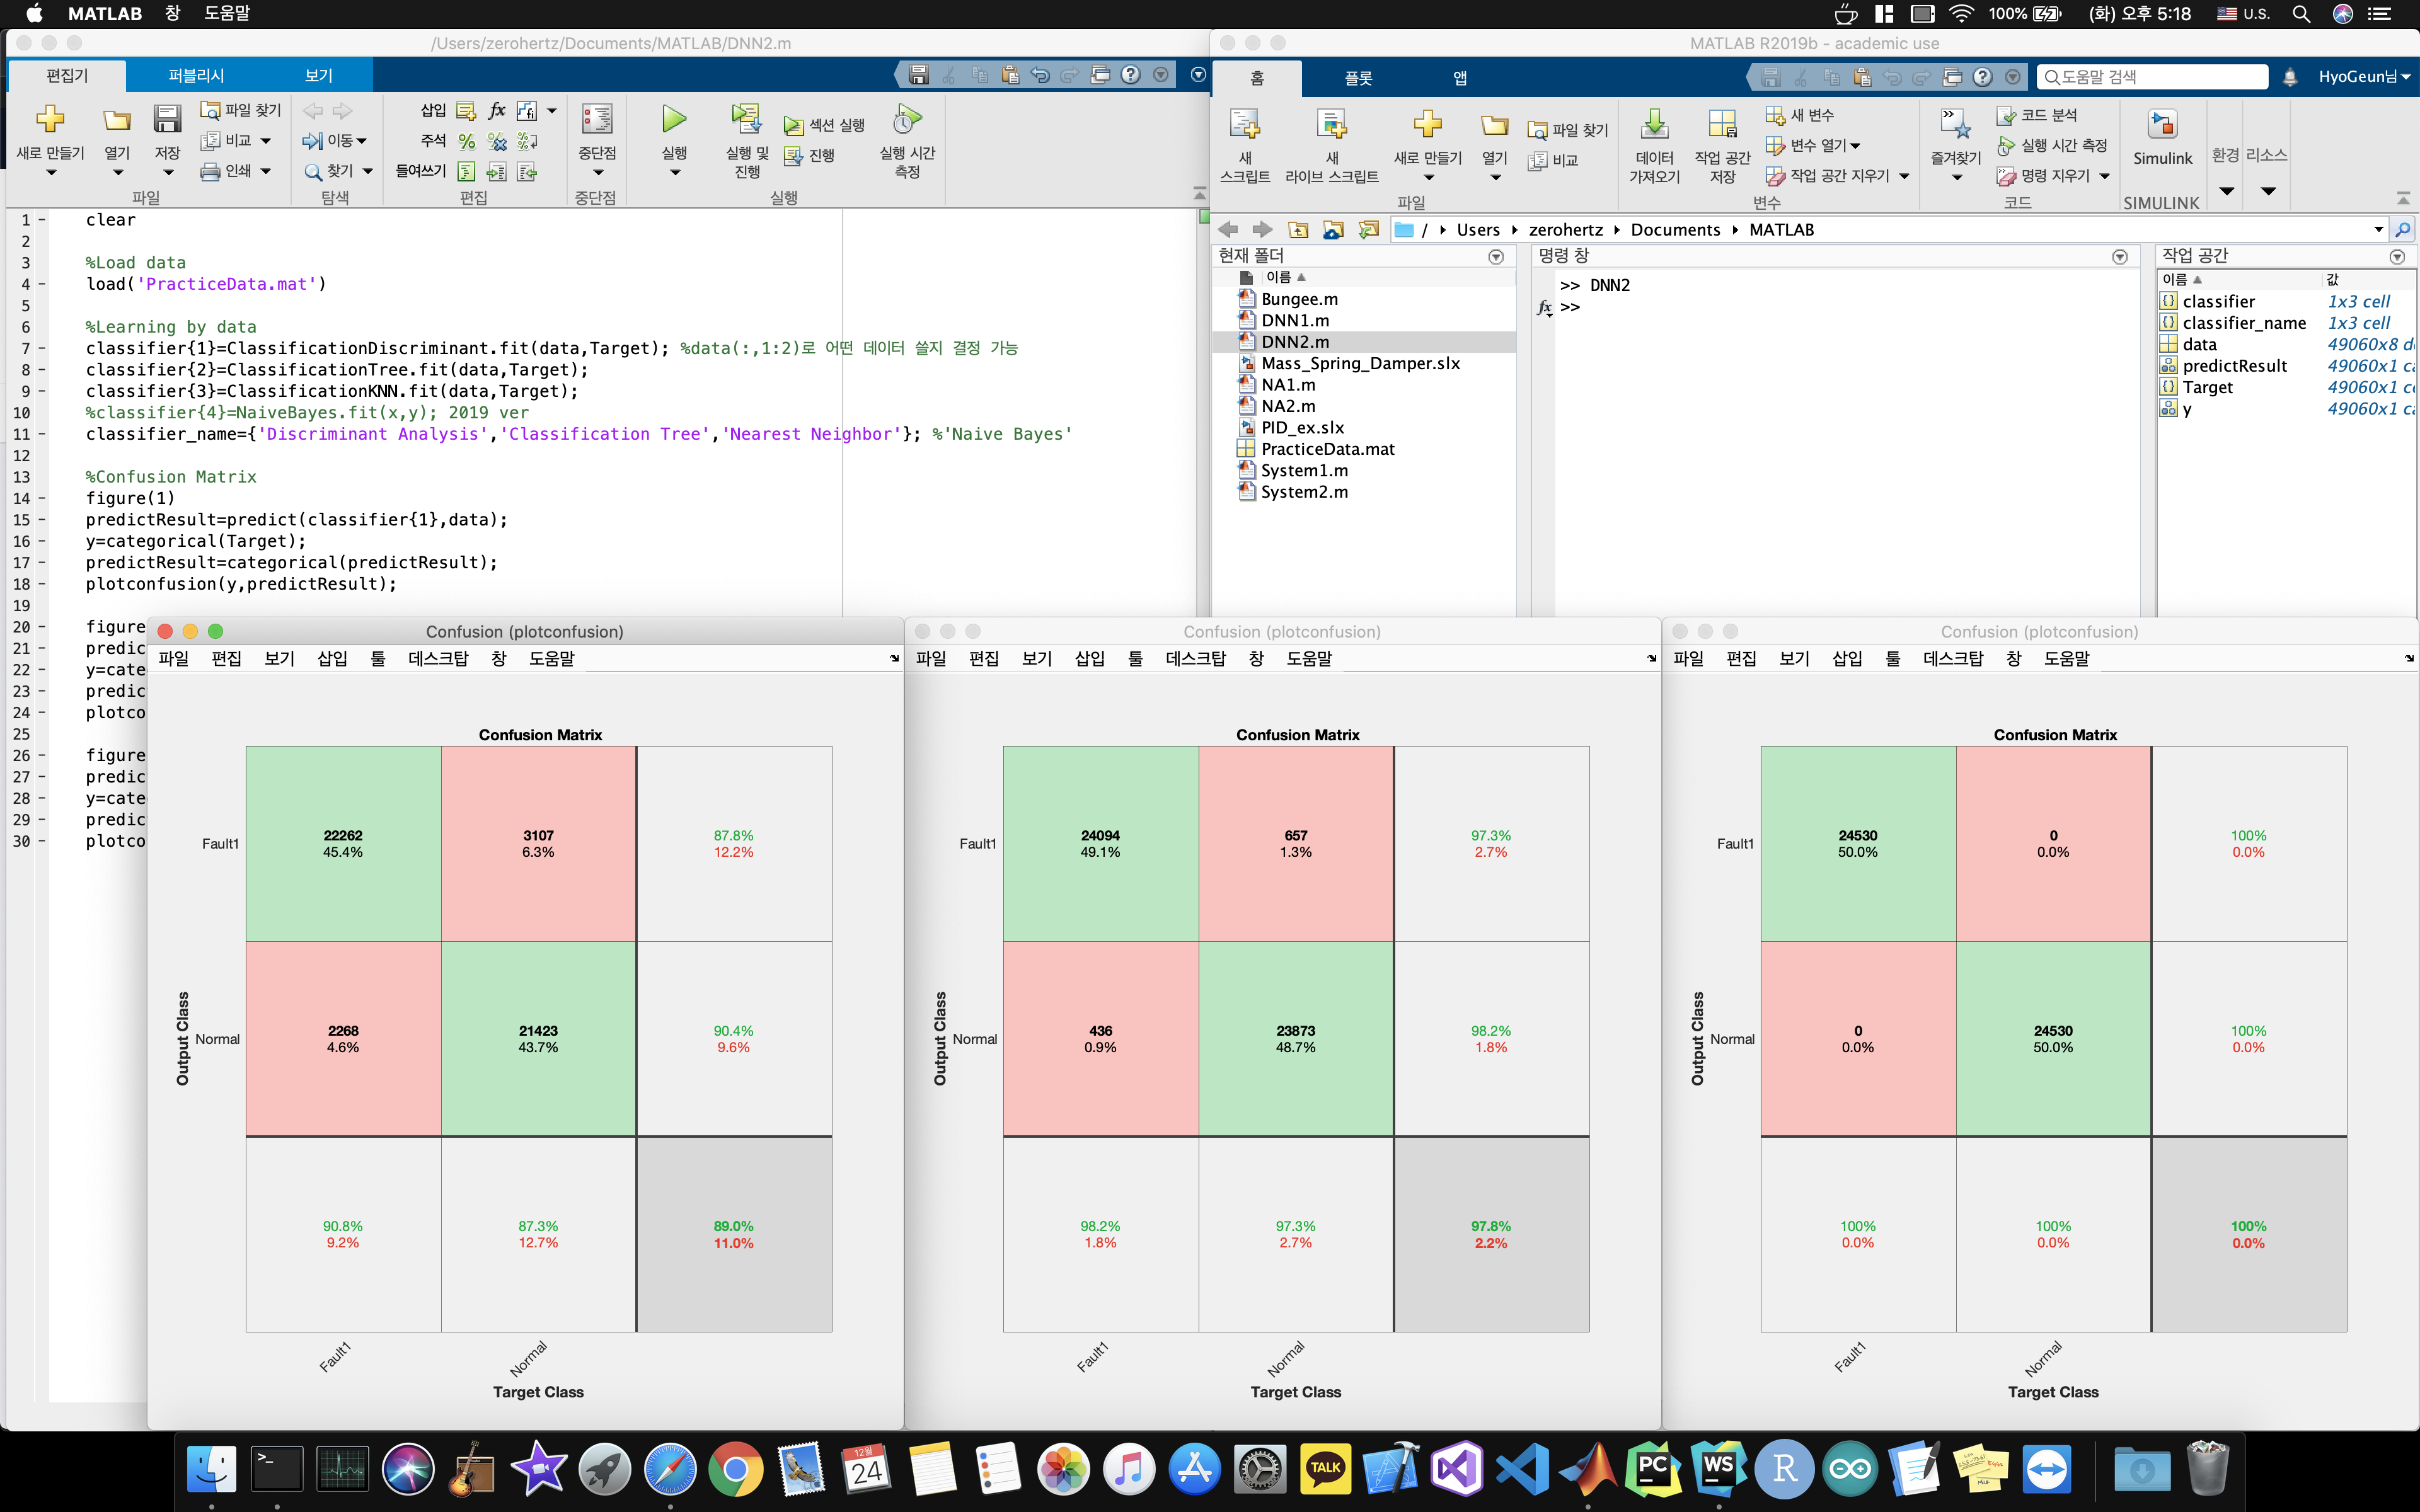2420x1512 pixels.
Task: Select Mass_Spring_Damper.slx file
Action: [1360, 363]
